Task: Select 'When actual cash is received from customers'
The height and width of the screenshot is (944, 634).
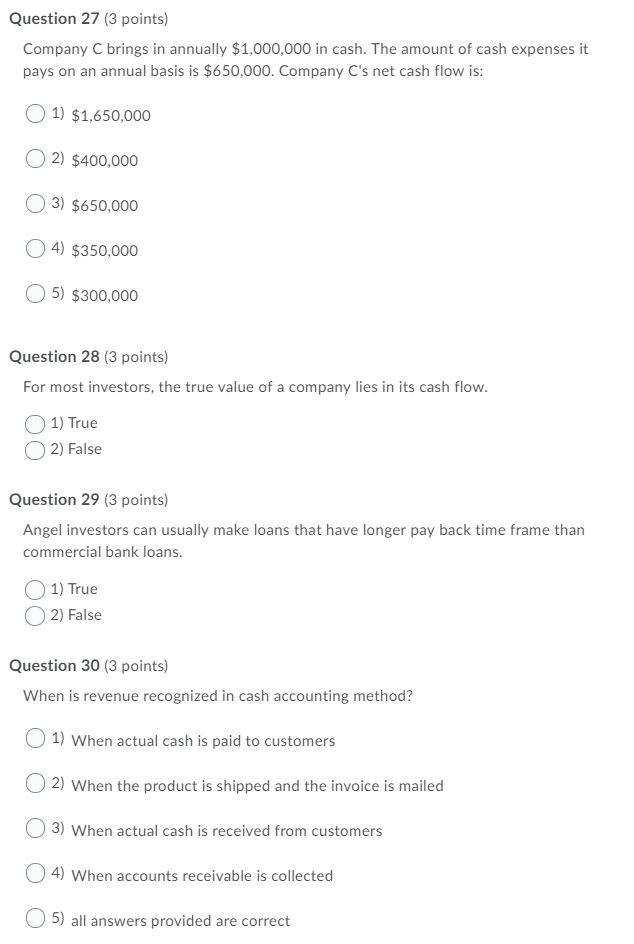Action: 33,830
